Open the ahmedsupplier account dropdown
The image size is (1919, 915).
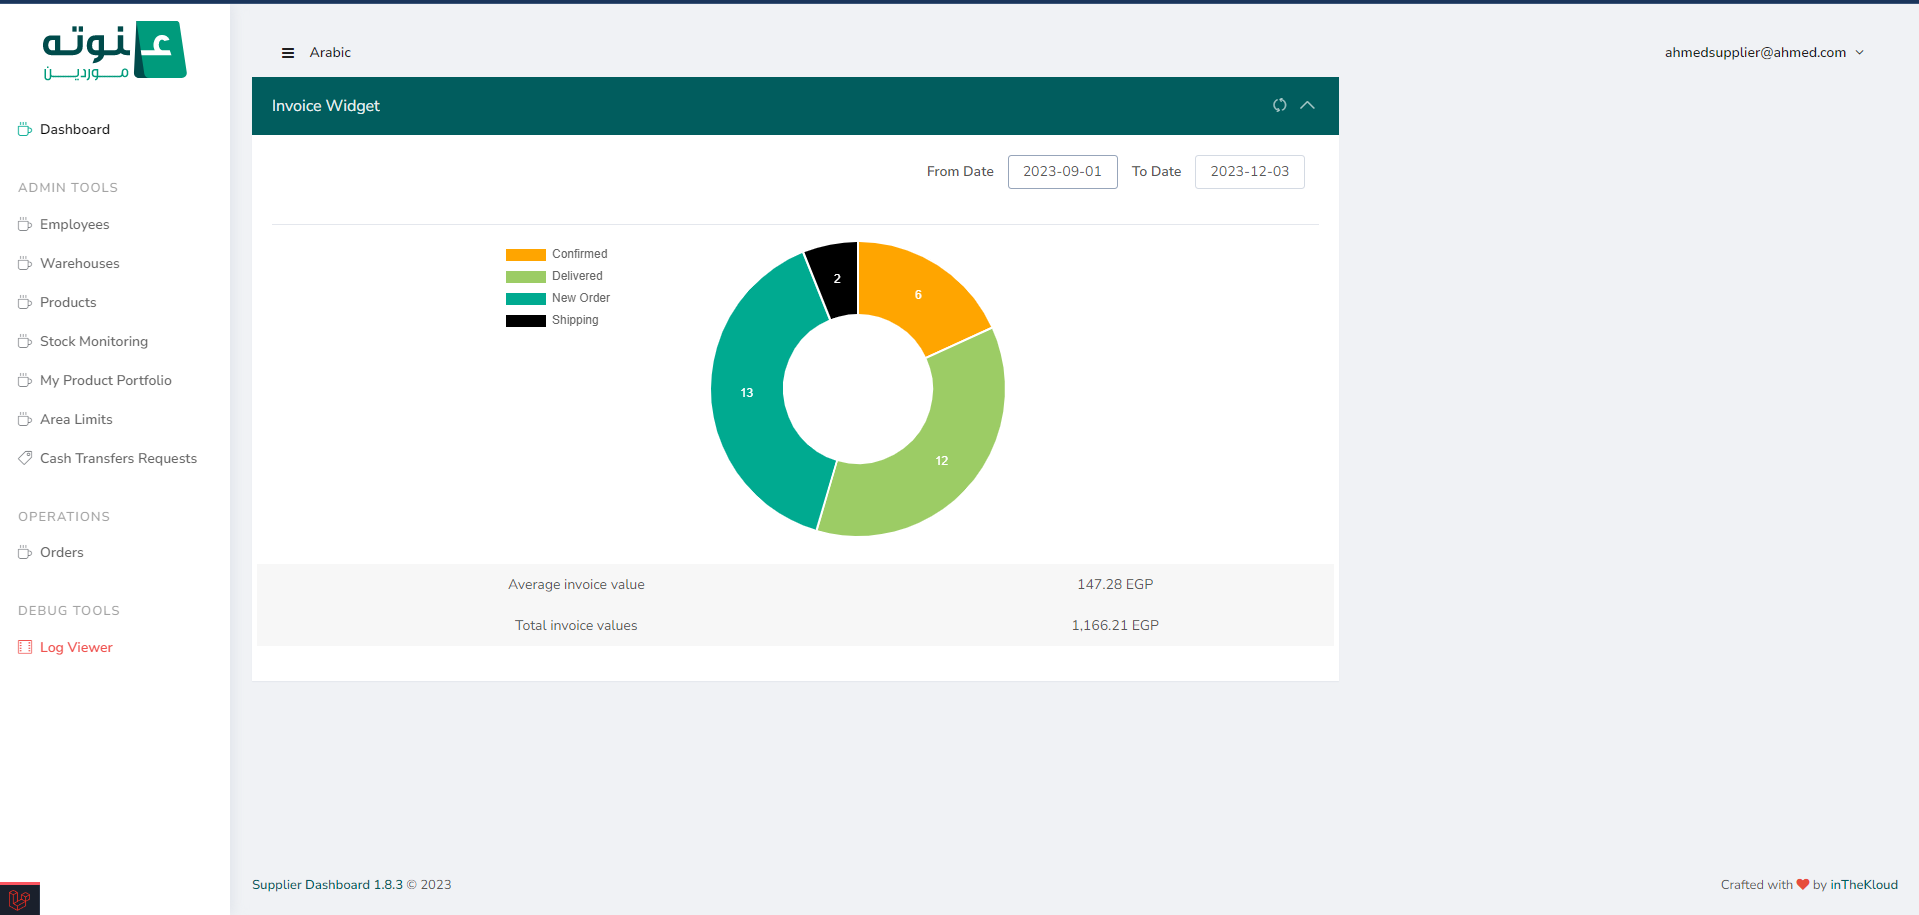pos(1764,53)
